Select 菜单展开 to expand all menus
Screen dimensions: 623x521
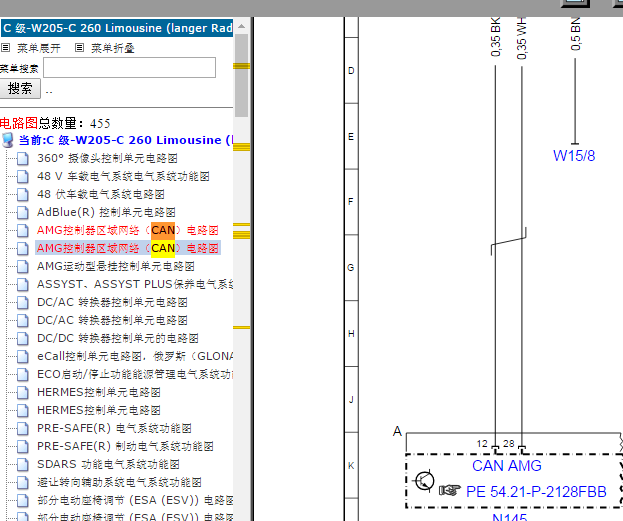[x=39, y=48]
